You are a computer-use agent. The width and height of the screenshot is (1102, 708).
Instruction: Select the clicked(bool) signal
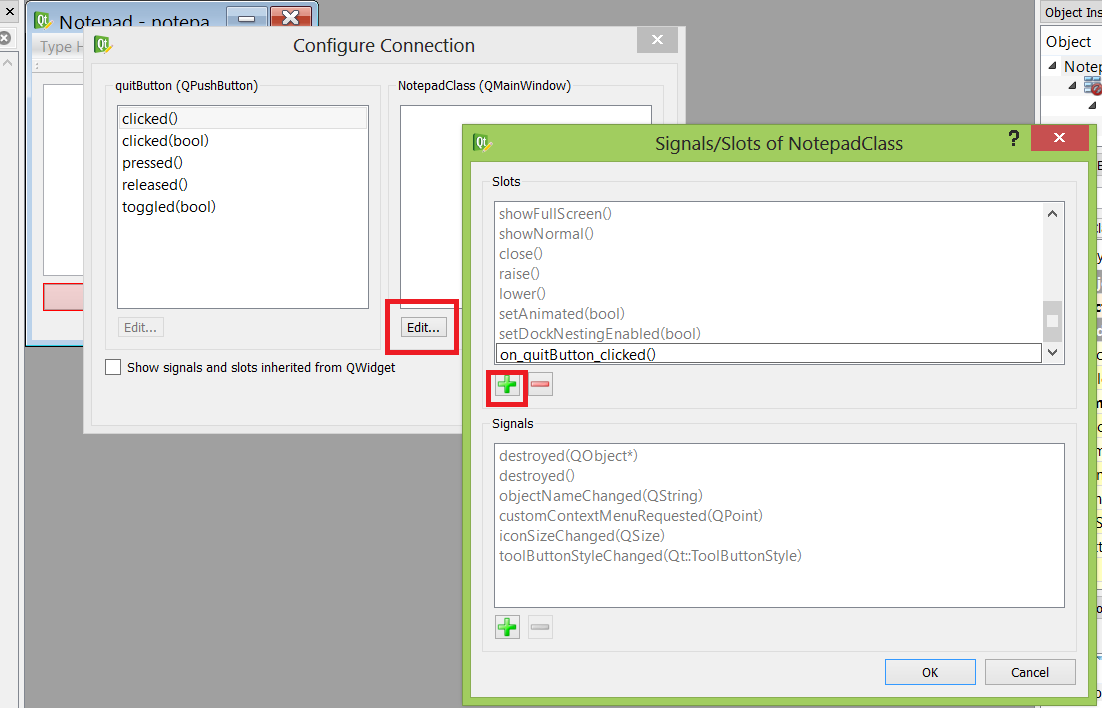coord(242,141)
